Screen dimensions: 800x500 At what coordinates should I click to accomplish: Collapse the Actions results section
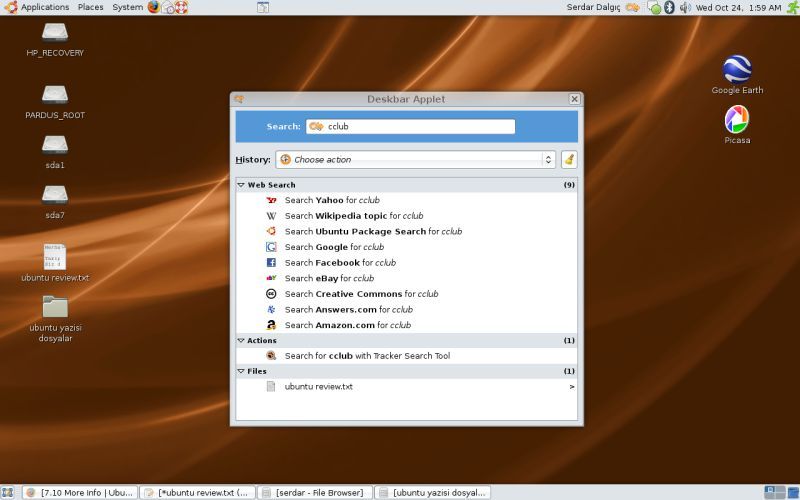[241, 341]
